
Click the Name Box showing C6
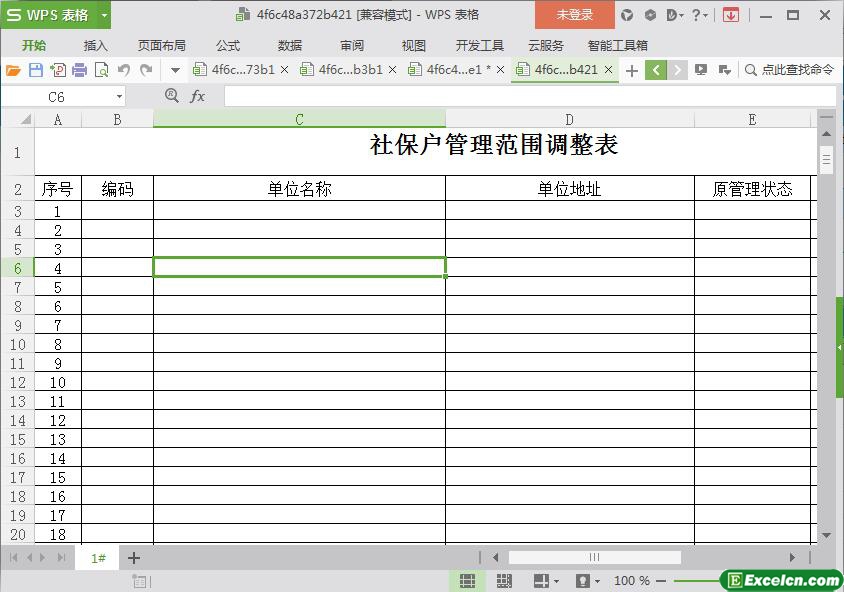coord(57,97)
